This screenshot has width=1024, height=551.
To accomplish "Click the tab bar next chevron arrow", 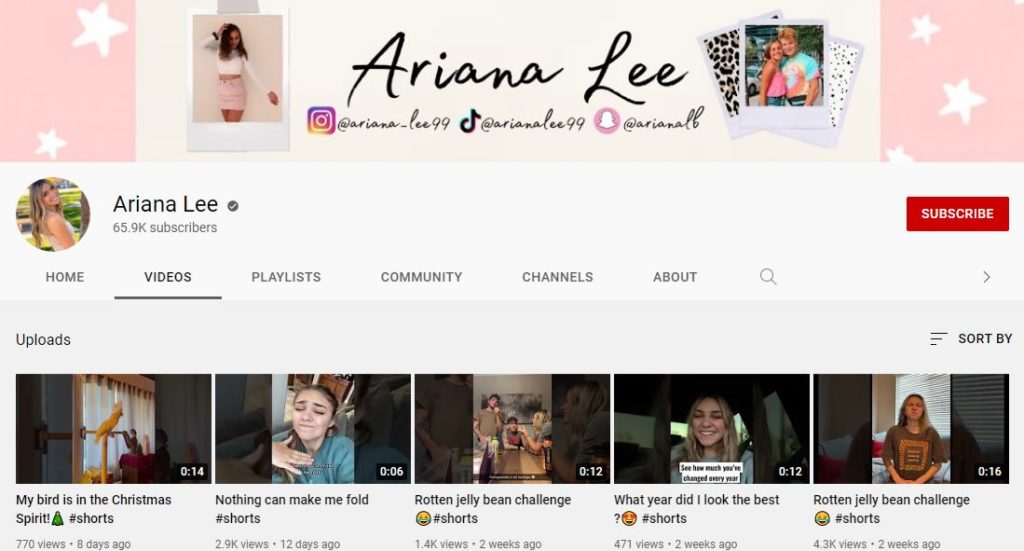I will (986, 277).
